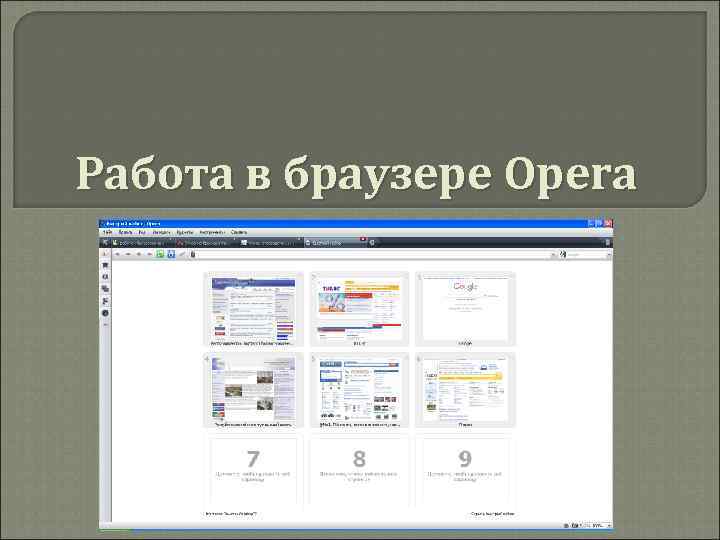The width and height of the screenshot is (720, 540).
Task: Open the Файл menu in Opera
Action: coord(108,232)
